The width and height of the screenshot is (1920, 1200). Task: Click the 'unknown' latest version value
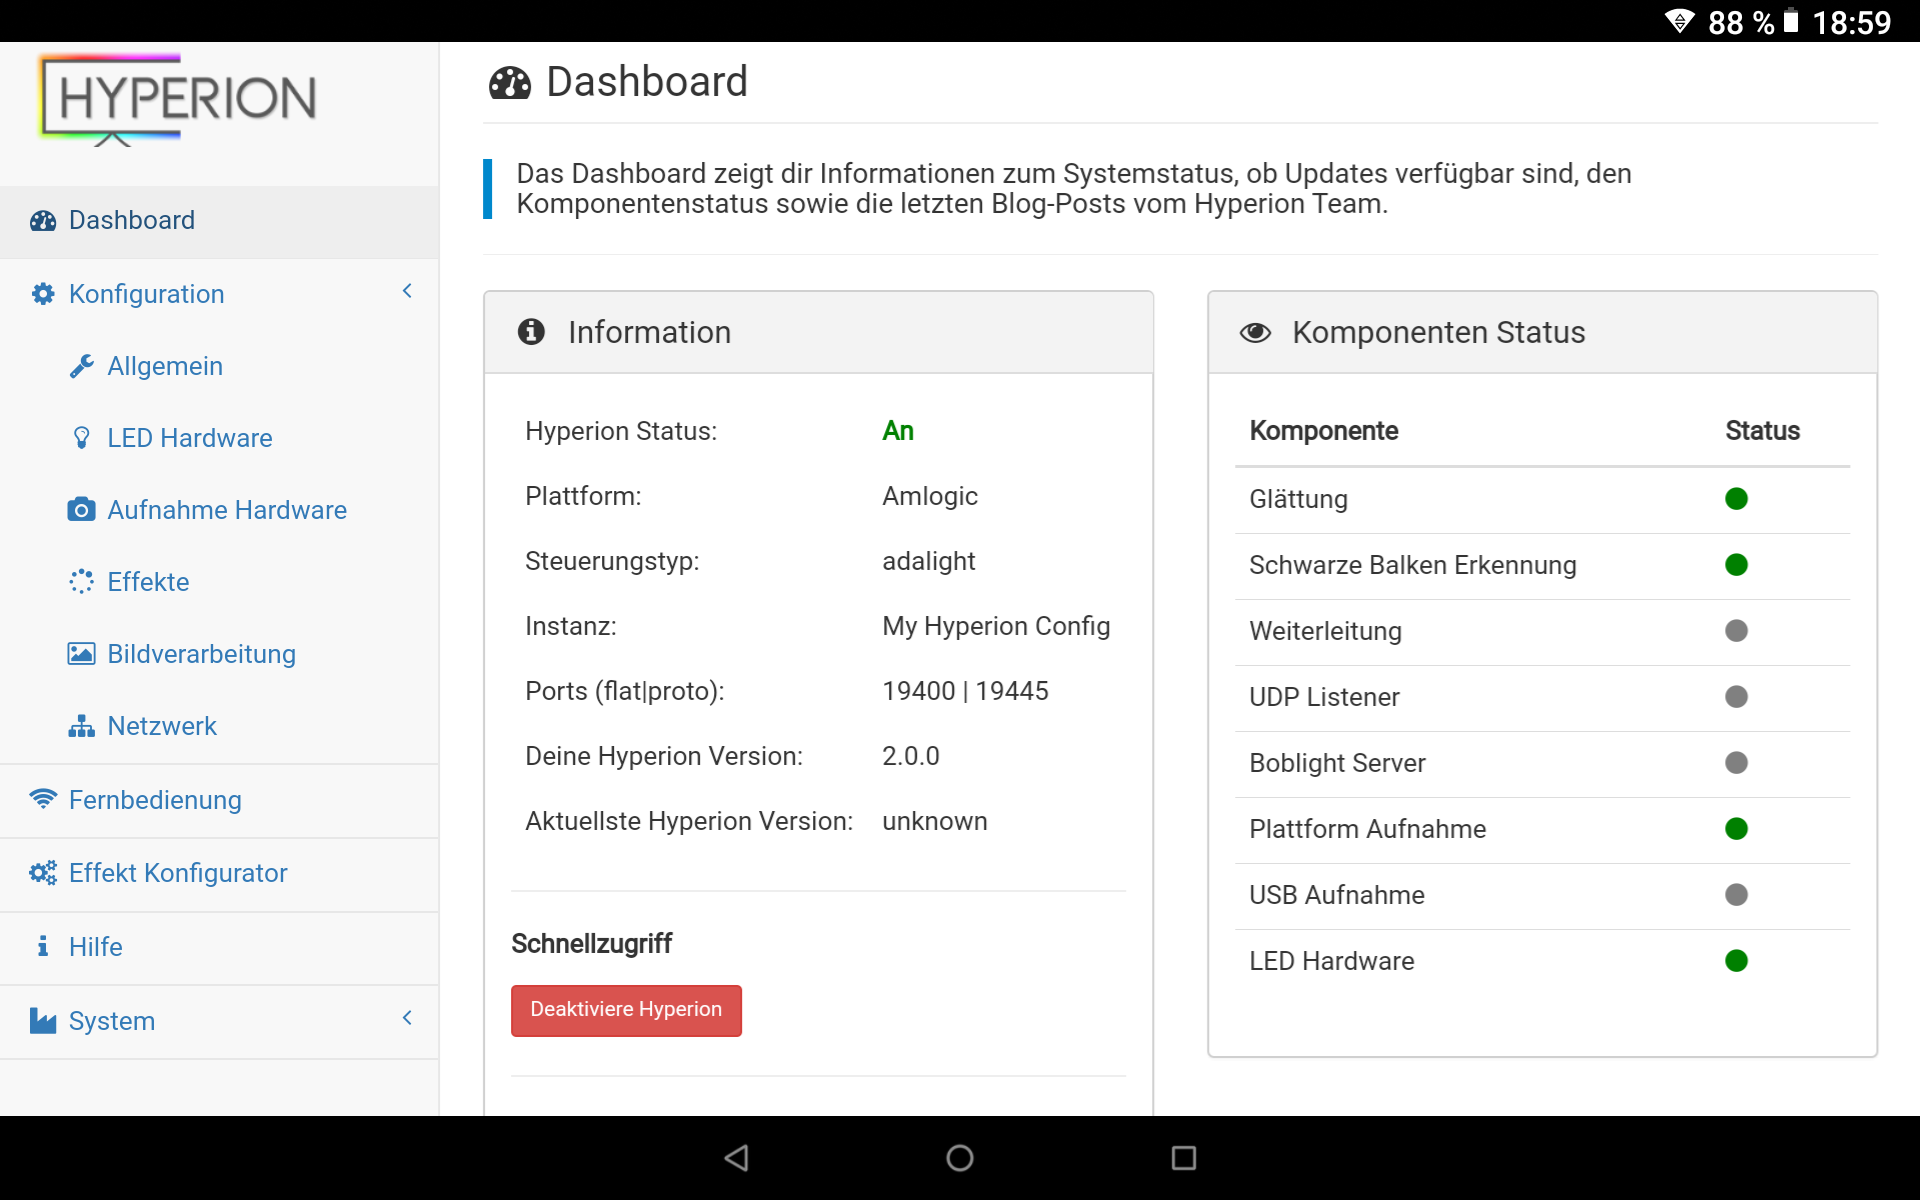coord(934,821)
